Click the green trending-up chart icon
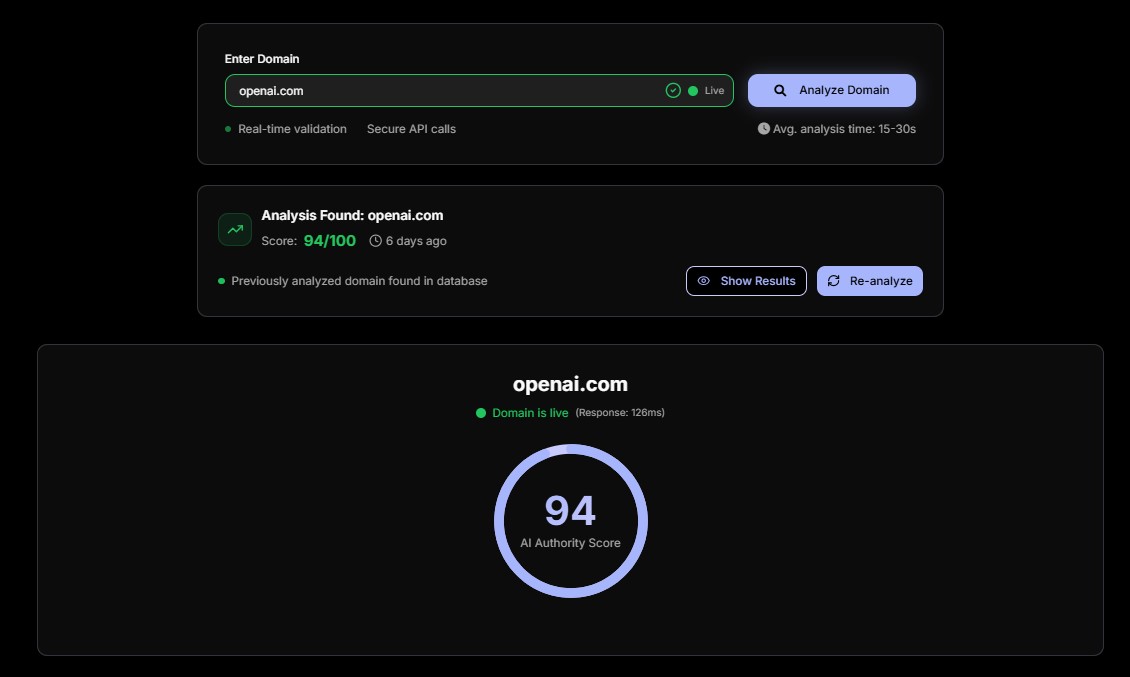This screenshot has width=1130, height=677. (x=235, y=229)
